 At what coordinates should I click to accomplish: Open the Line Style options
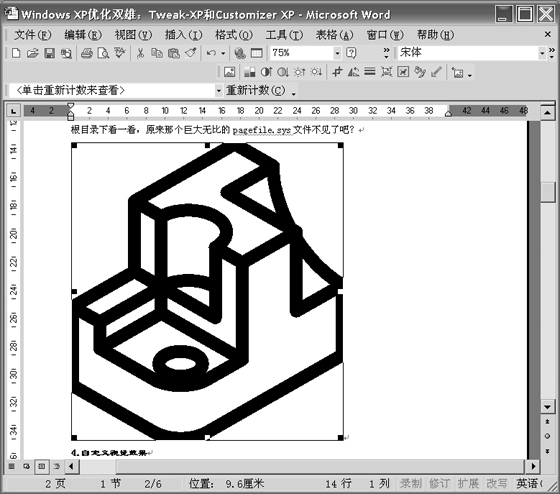370,72
